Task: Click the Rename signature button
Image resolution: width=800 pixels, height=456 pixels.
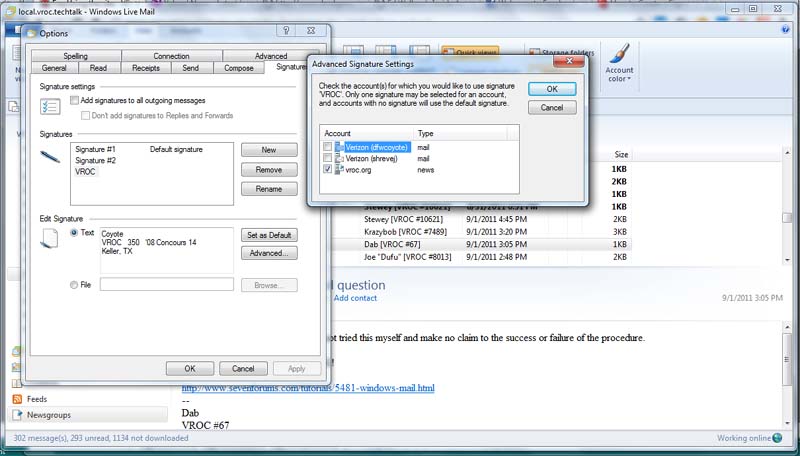Action: click(269, 189)
